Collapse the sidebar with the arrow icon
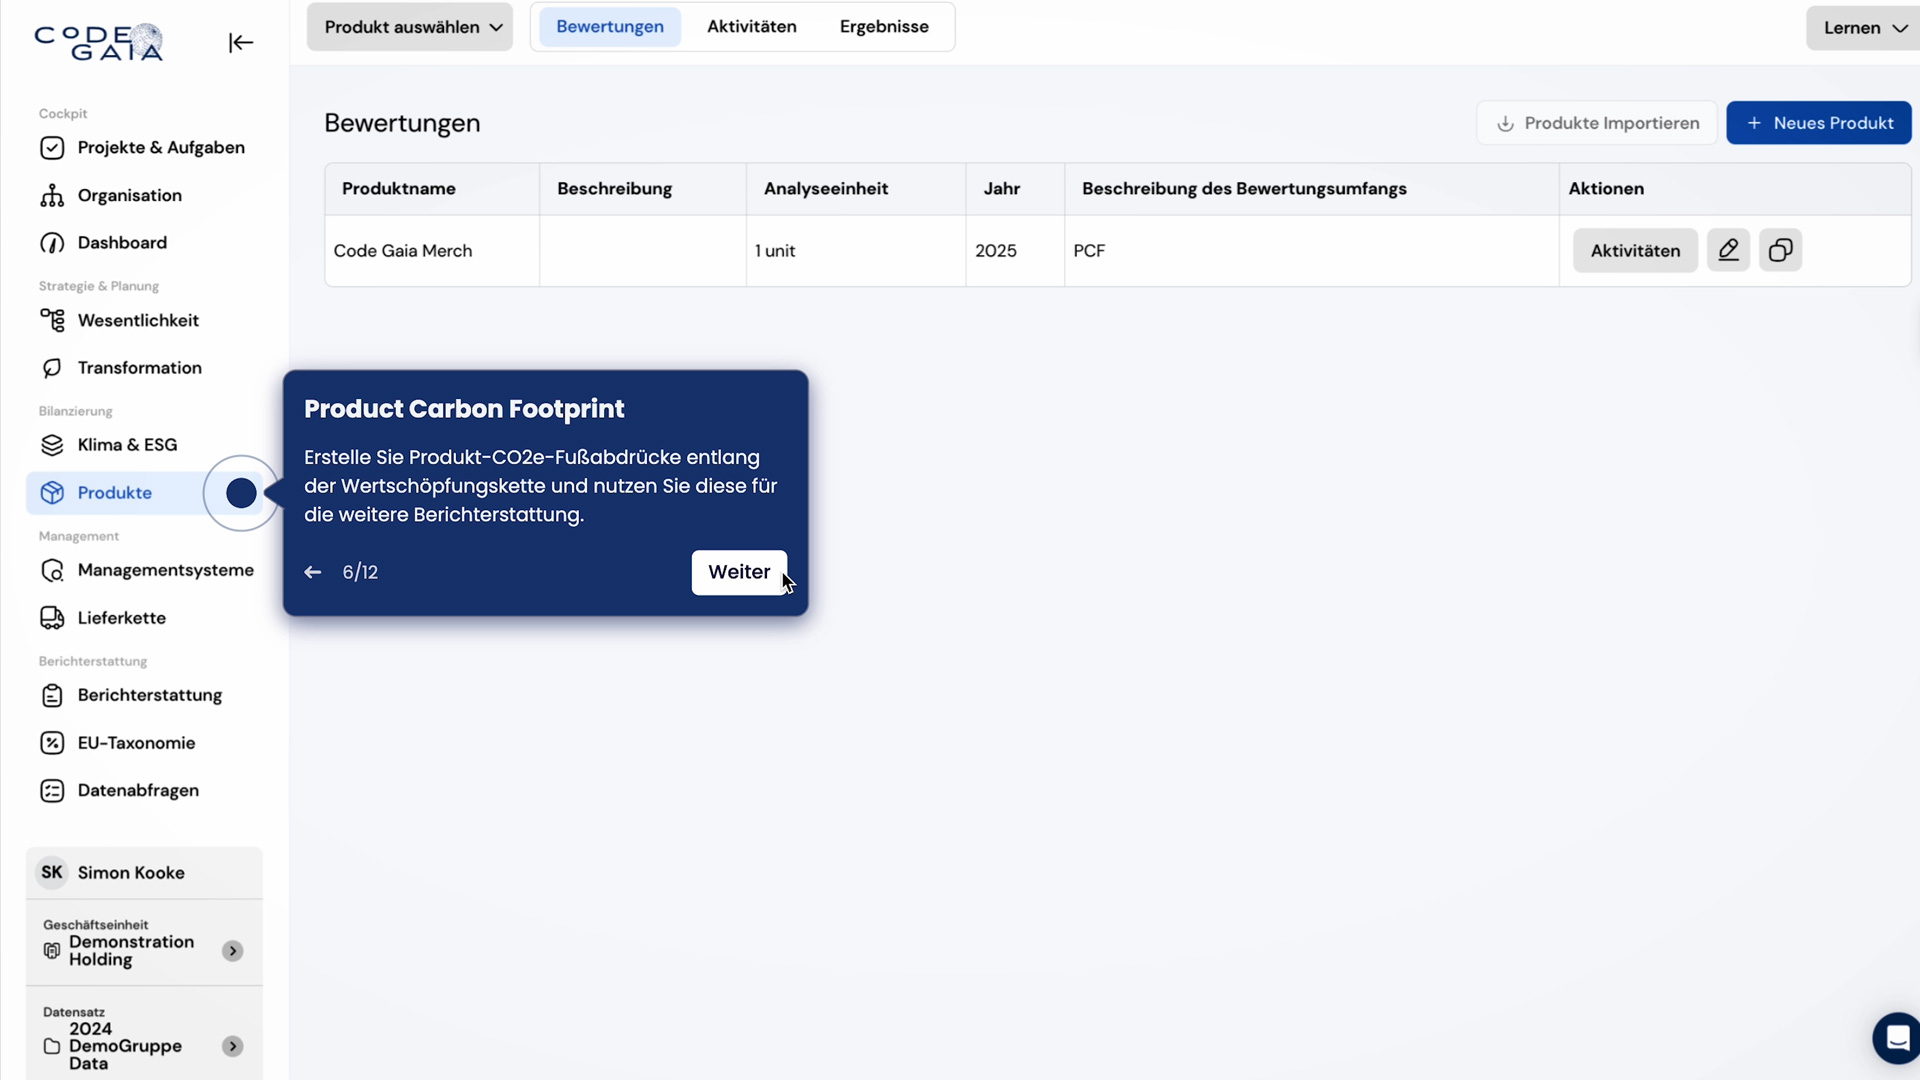The width and height of the screenshot is (1920, 1080). point(241,42)
